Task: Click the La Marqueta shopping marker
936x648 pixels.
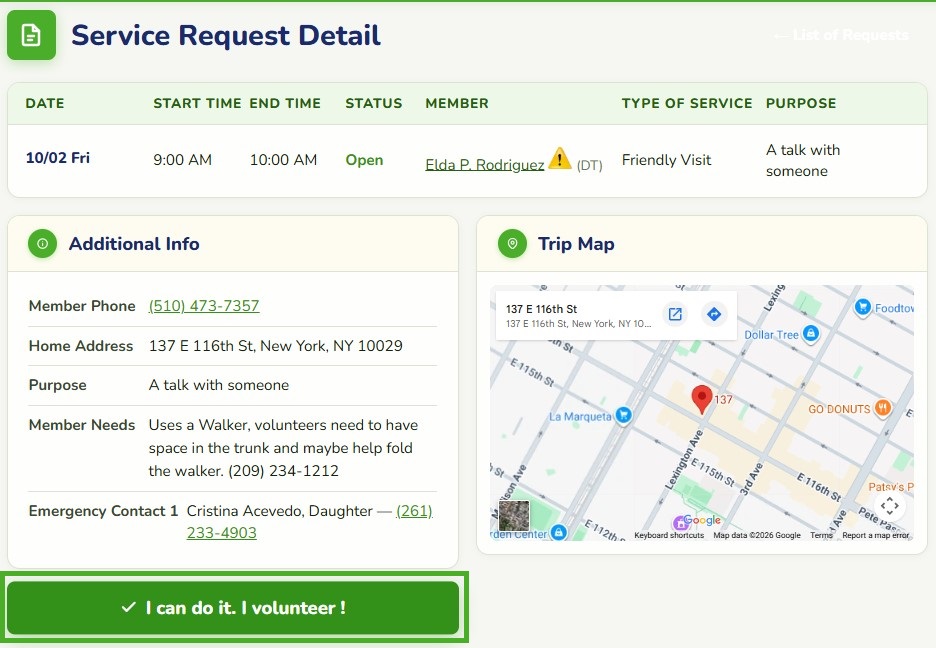Action: click(x=623, y=415)
